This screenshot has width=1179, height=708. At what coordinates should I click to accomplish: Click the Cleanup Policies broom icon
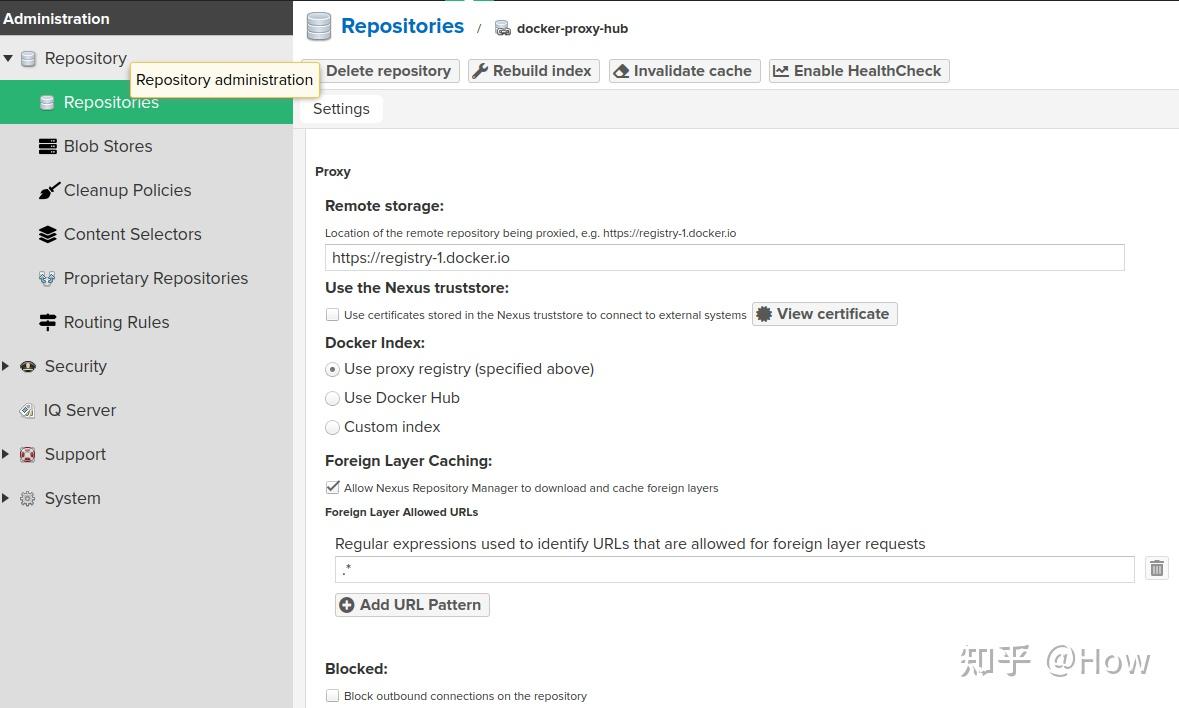click(48, 191)
